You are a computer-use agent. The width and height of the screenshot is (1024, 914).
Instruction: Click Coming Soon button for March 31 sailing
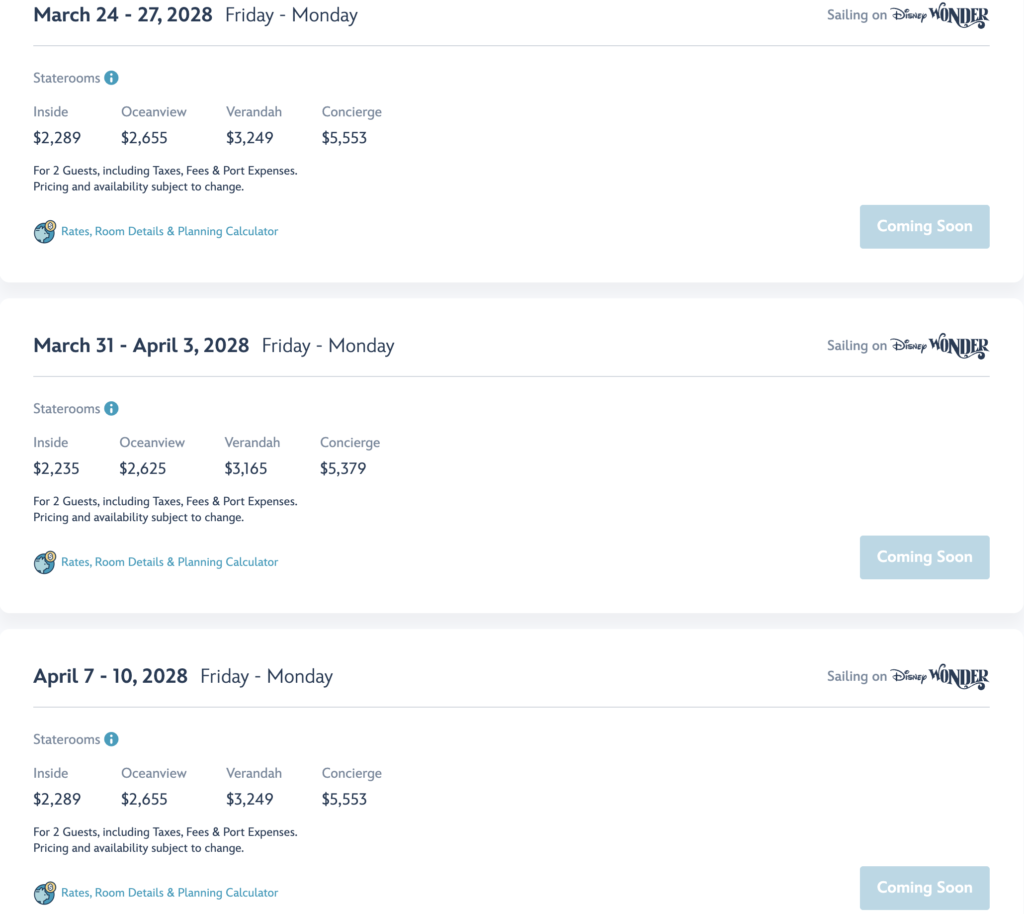tap(924, 558)
